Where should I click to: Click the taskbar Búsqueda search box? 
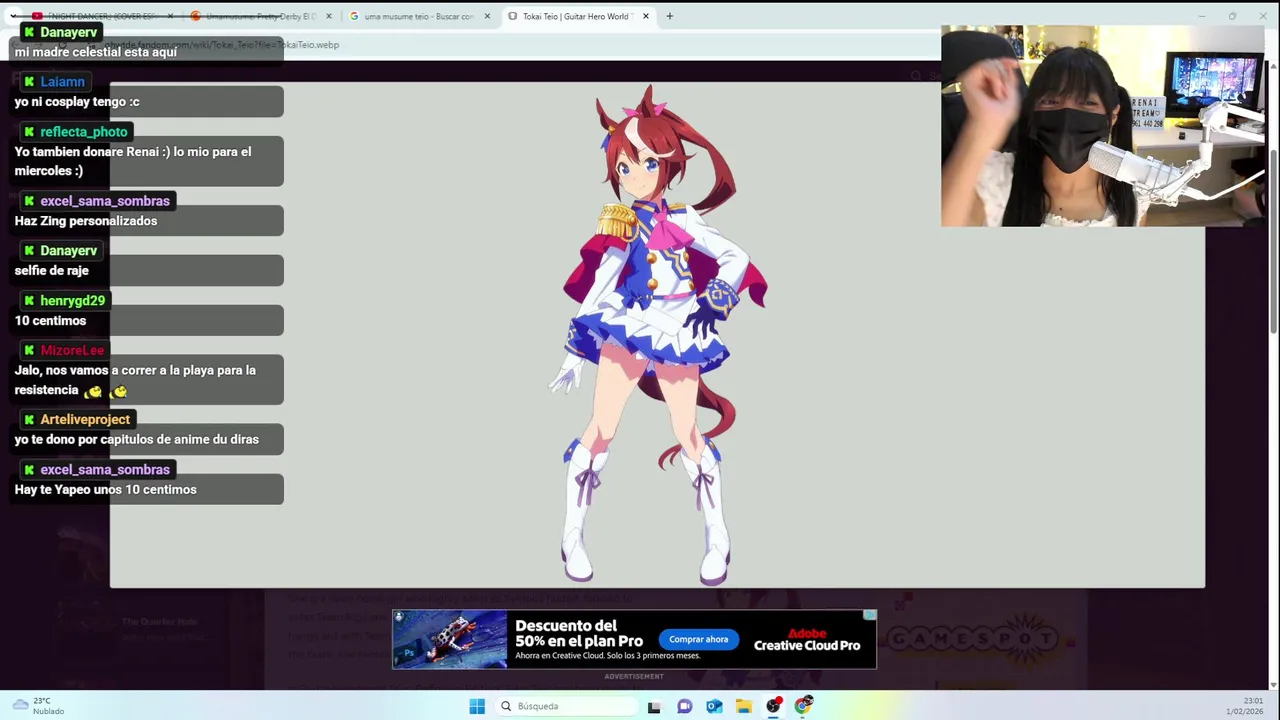pos(566,706)
